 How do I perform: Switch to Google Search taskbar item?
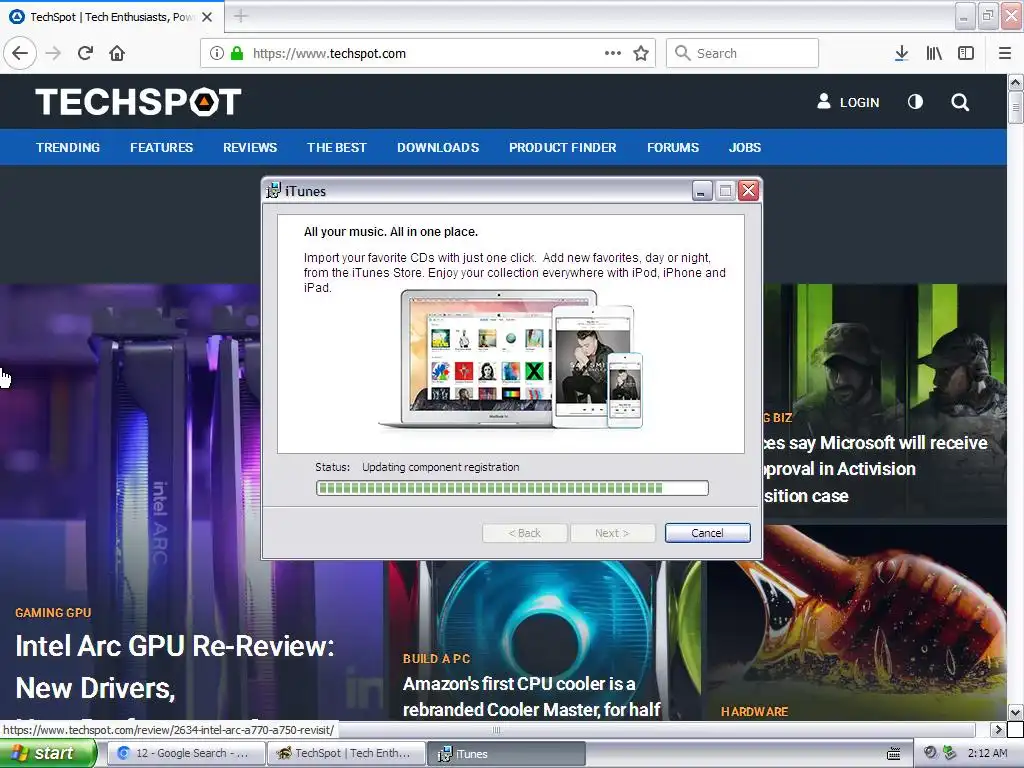(186, 754)
